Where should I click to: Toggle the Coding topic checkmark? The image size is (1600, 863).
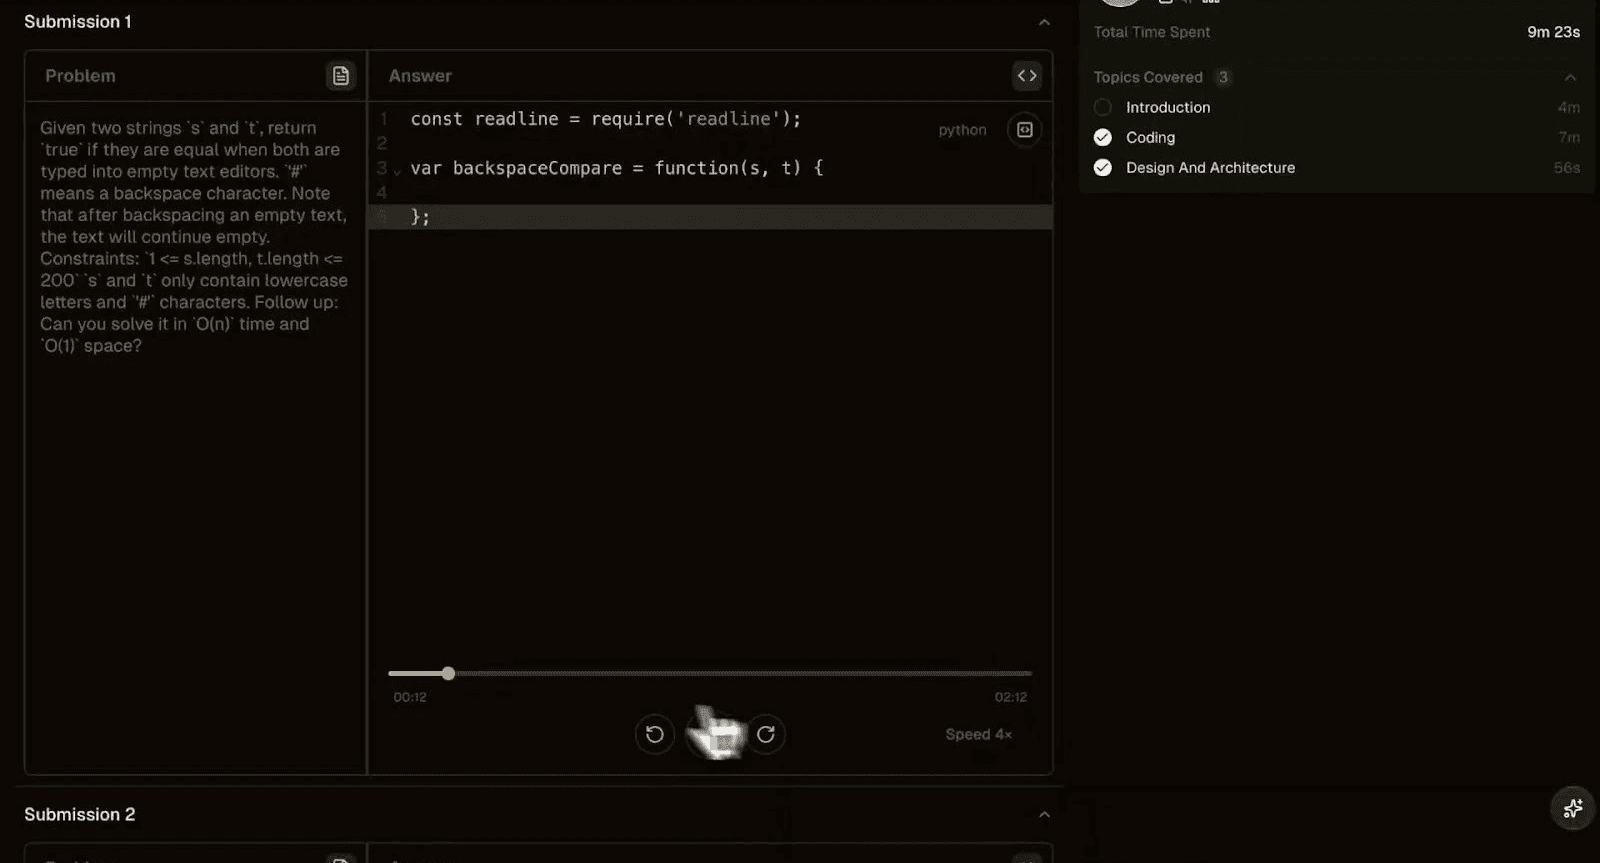(x=1103, y=138)
